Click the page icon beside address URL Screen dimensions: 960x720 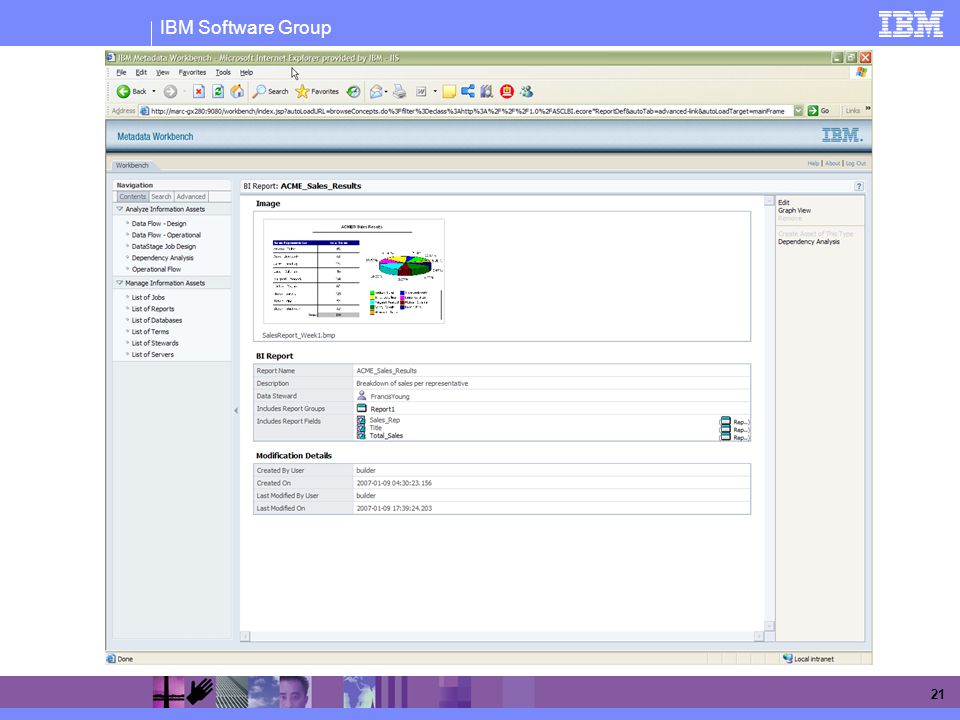click(x=144, y=111)
